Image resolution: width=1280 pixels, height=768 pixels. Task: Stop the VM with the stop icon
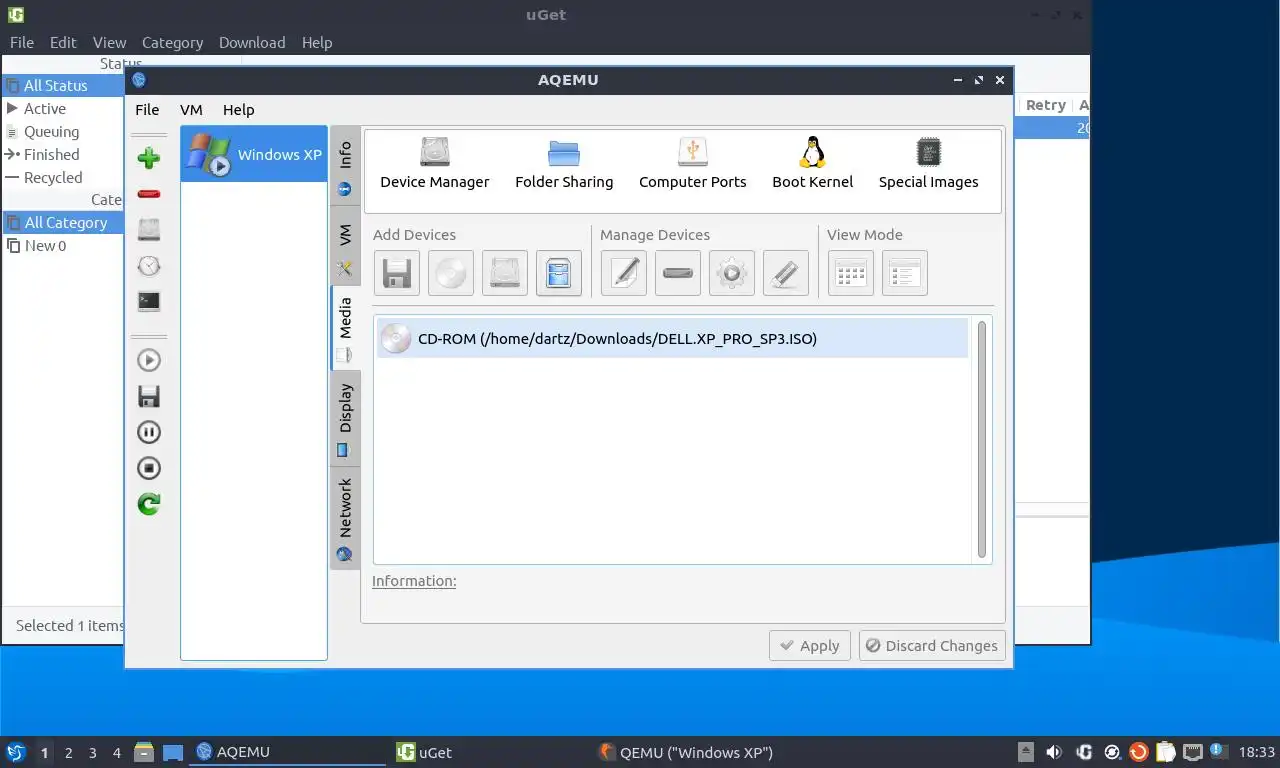pyautogui.click(x=149, y=468)
